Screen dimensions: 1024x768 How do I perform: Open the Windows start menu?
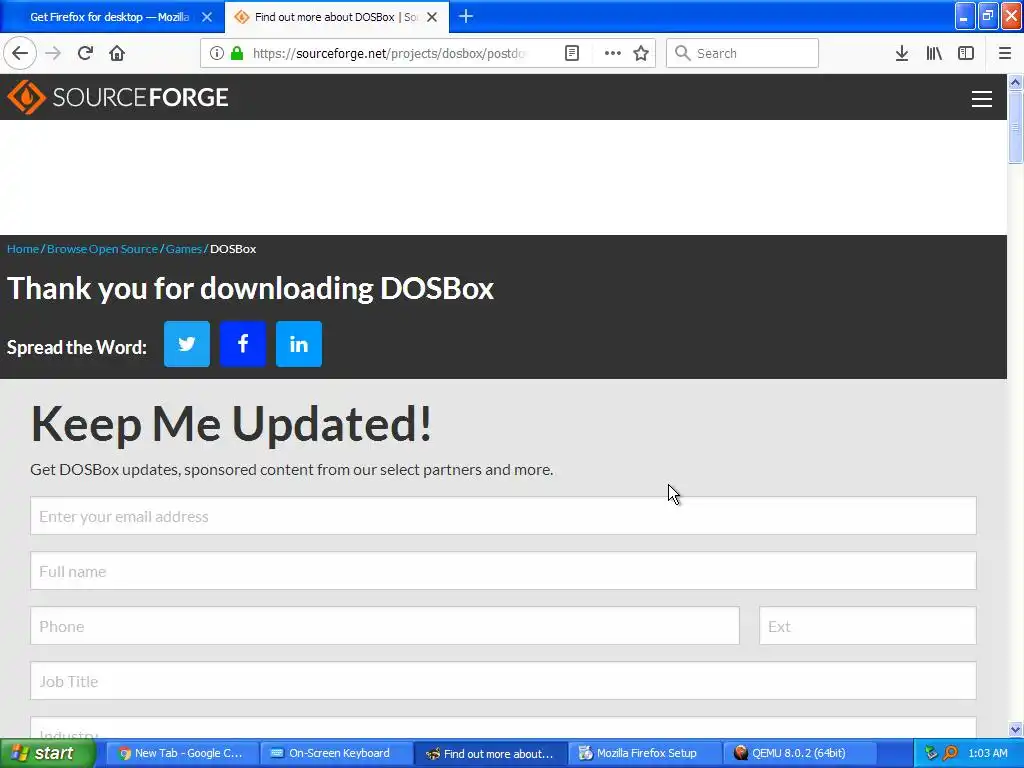[x=47, y=753]
